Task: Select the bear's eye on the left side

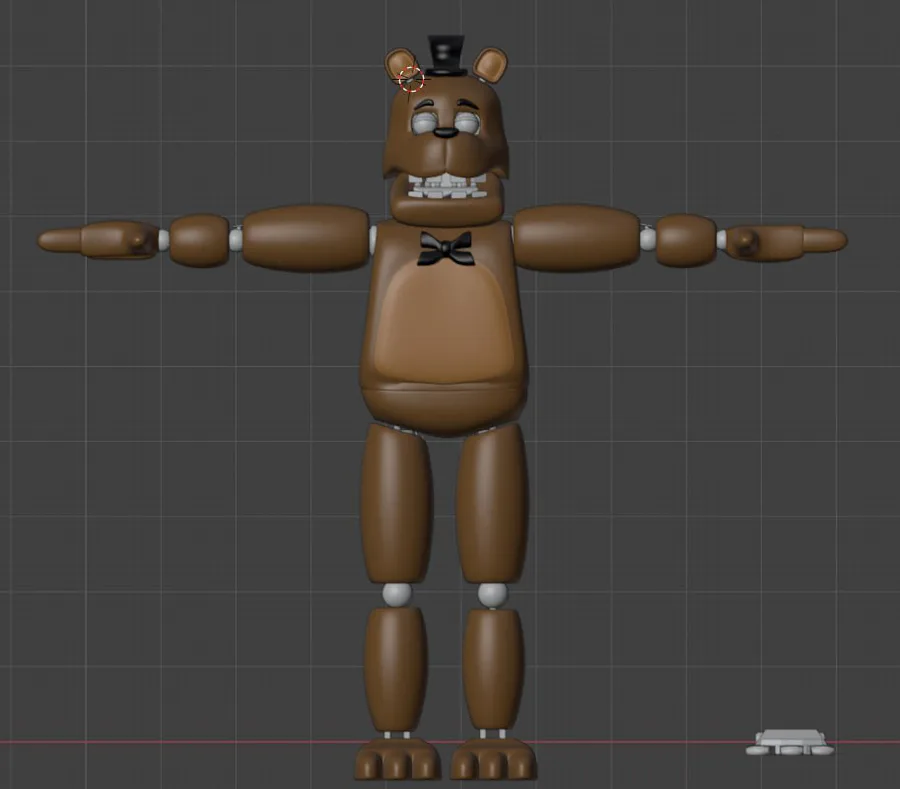Action: [x=424, y=123]
